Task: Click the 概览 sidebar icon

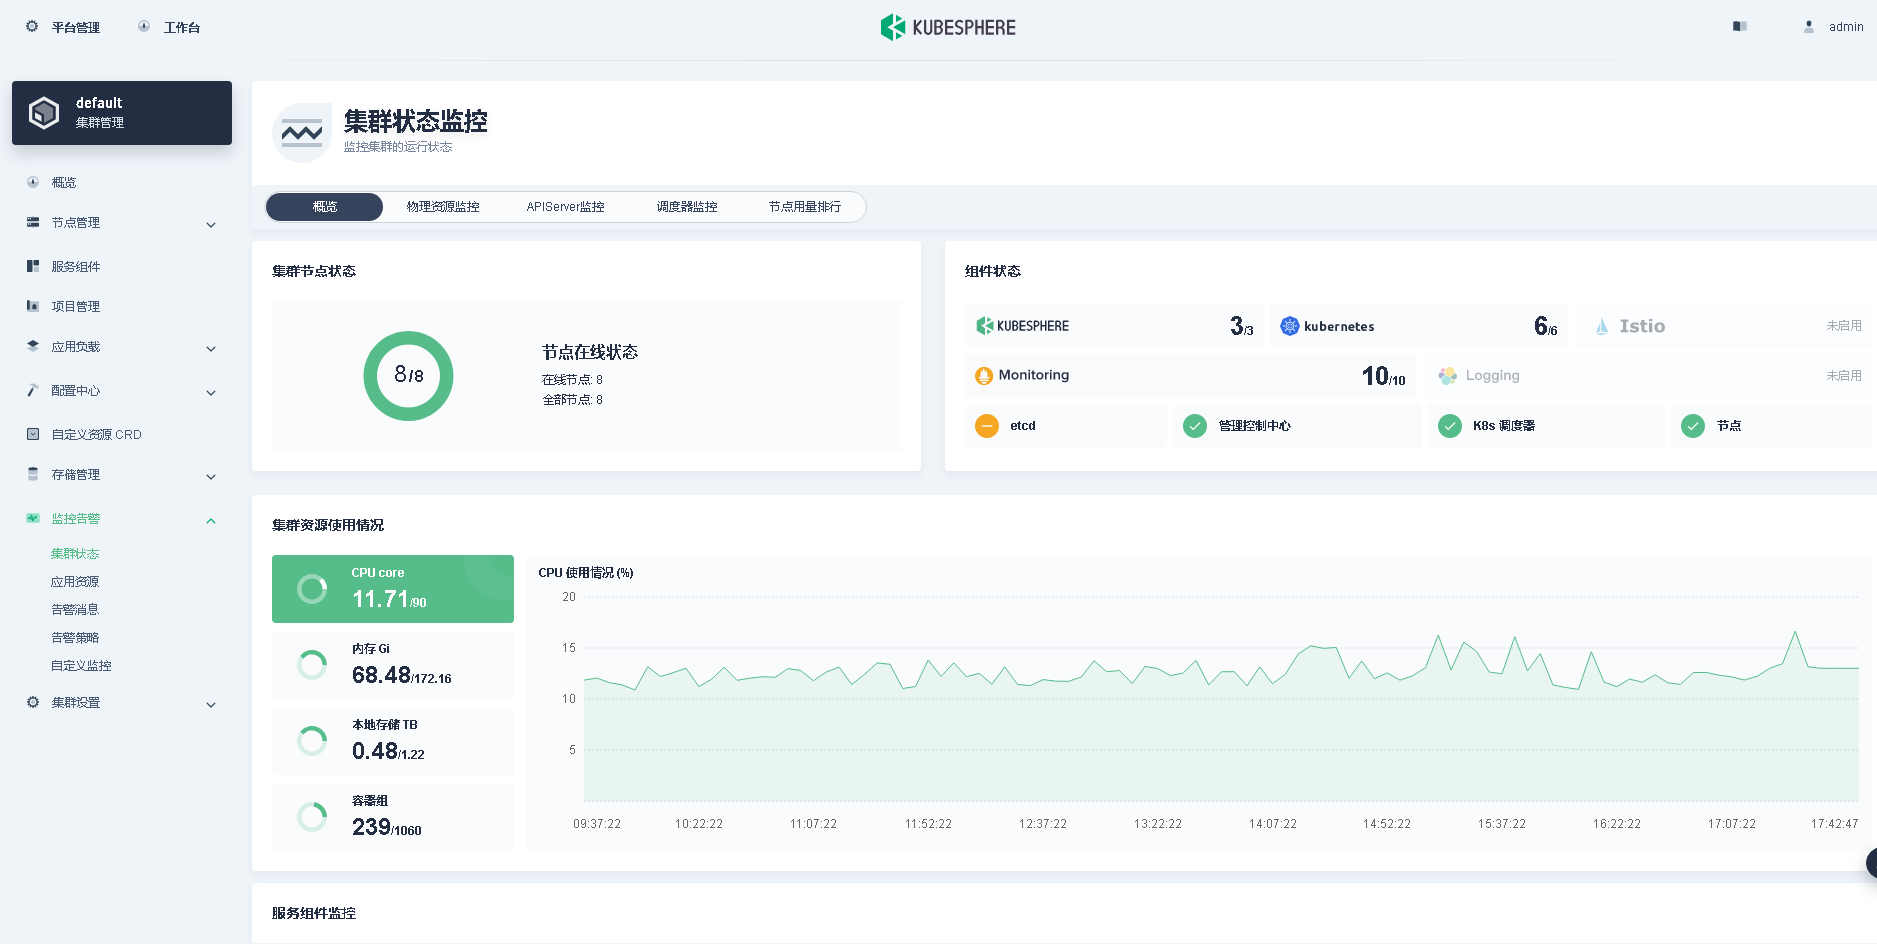Action: coord(33,182)
